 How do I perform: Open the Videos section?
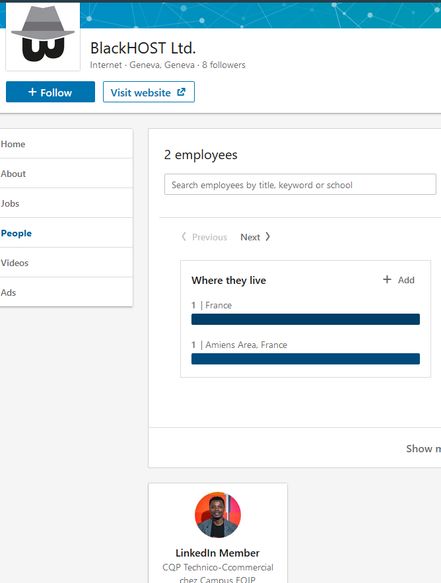tap(66, 263)
